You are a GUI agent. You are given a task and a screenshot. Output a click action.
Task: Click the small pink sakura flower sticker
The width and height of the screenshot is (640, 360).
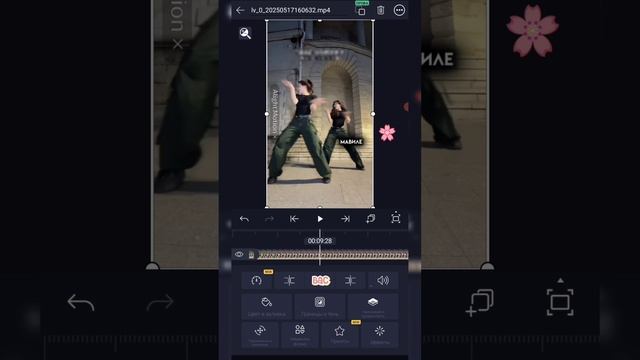(387, 133)
